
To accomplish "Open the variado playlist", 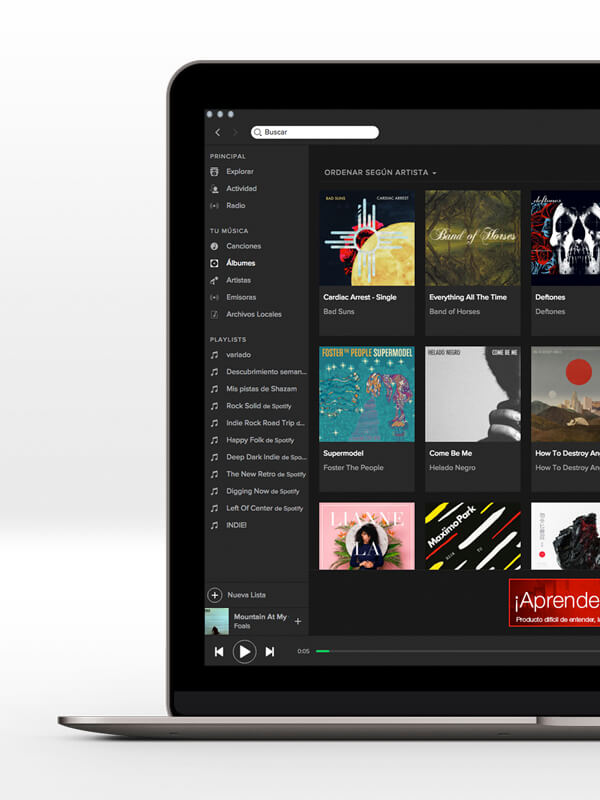I will pos(238,355).
